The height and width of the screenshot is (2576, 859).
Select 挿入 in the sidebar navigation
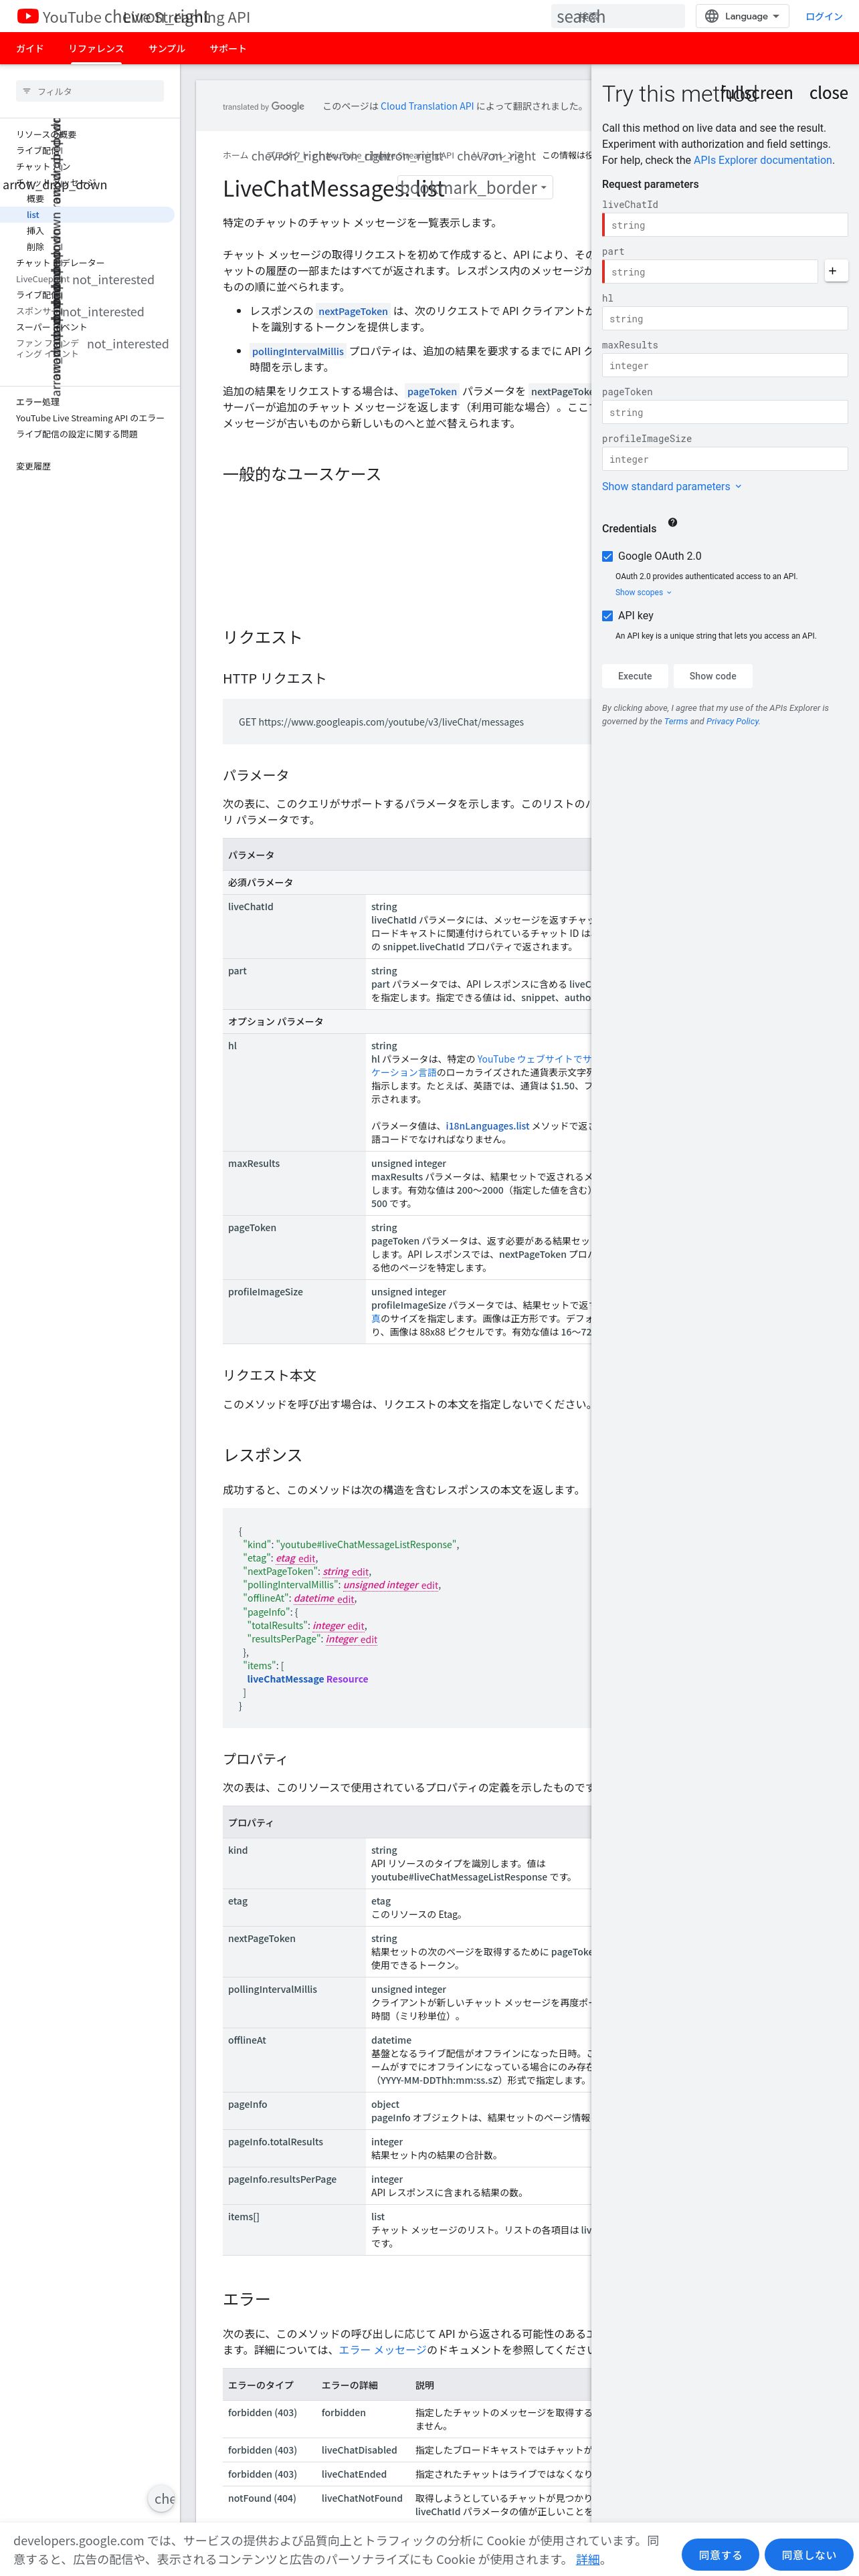point(35,230)
